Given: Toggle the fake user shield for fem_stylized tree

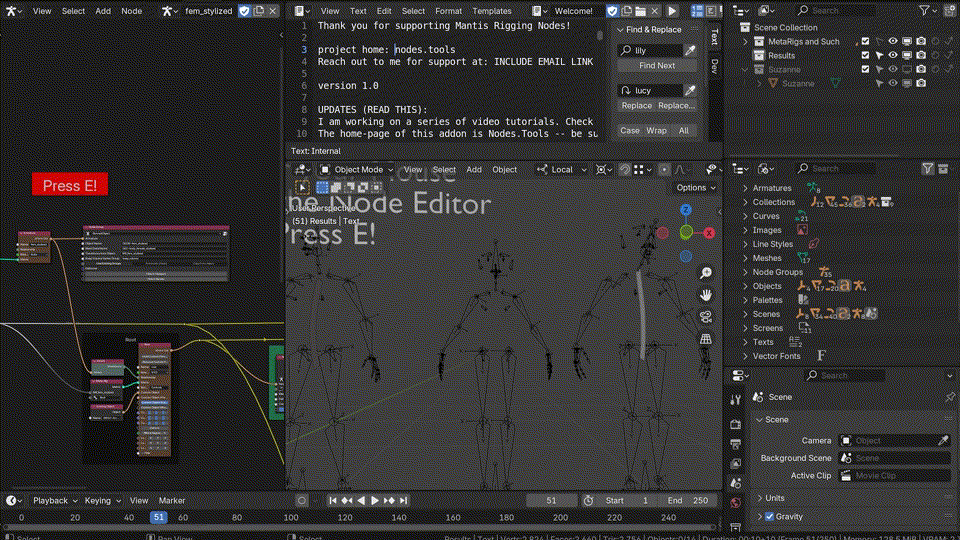Looking at the screenshot, I should click(x=244, y=11).
